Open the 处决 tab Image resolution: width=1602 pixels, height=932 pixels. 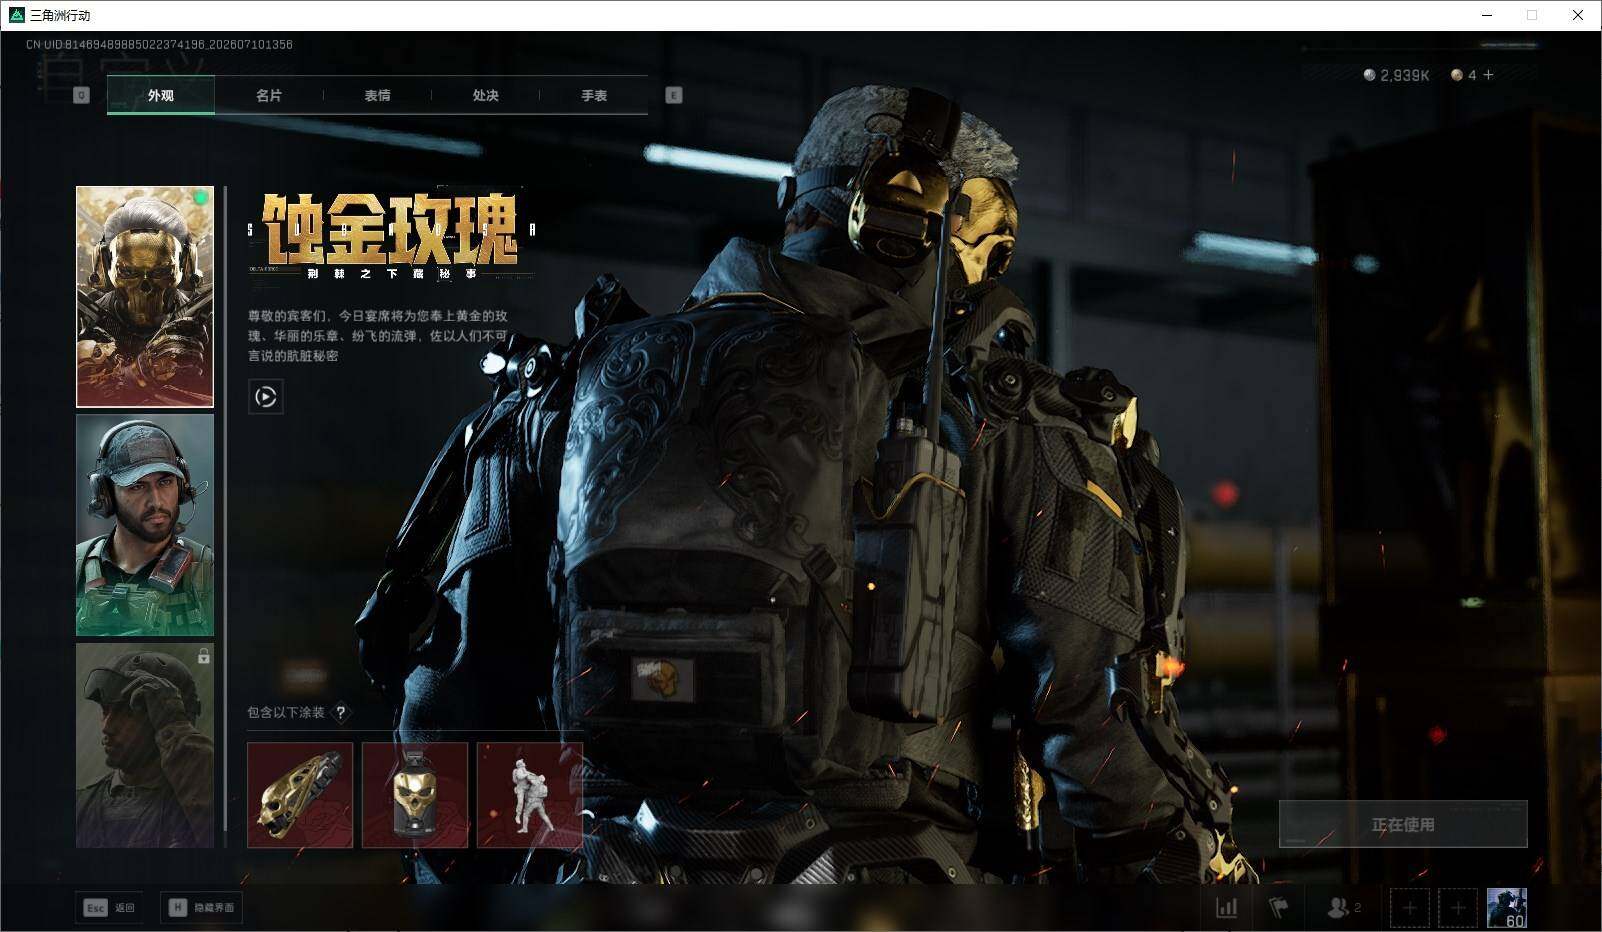486,95
